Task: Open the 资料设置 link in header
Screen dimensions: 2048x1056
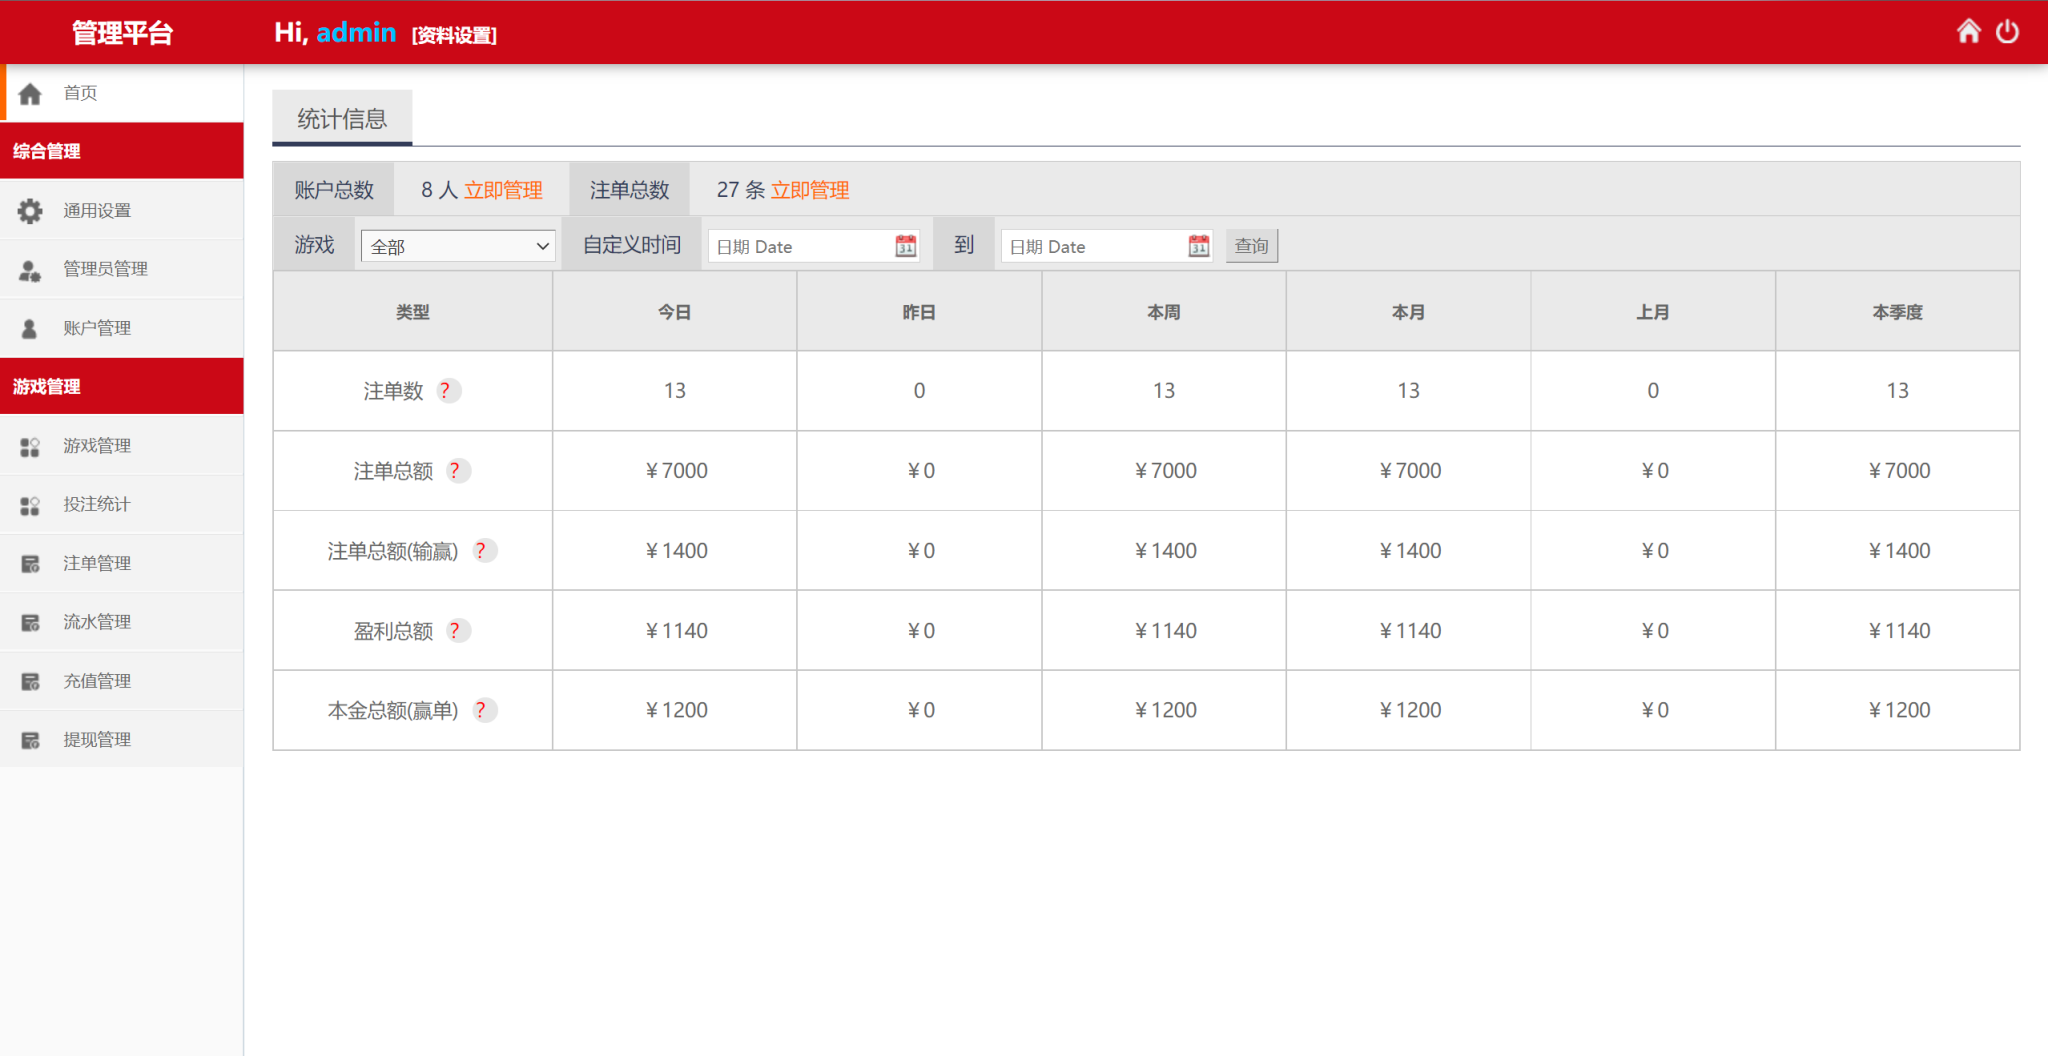Action: point(454,35)
